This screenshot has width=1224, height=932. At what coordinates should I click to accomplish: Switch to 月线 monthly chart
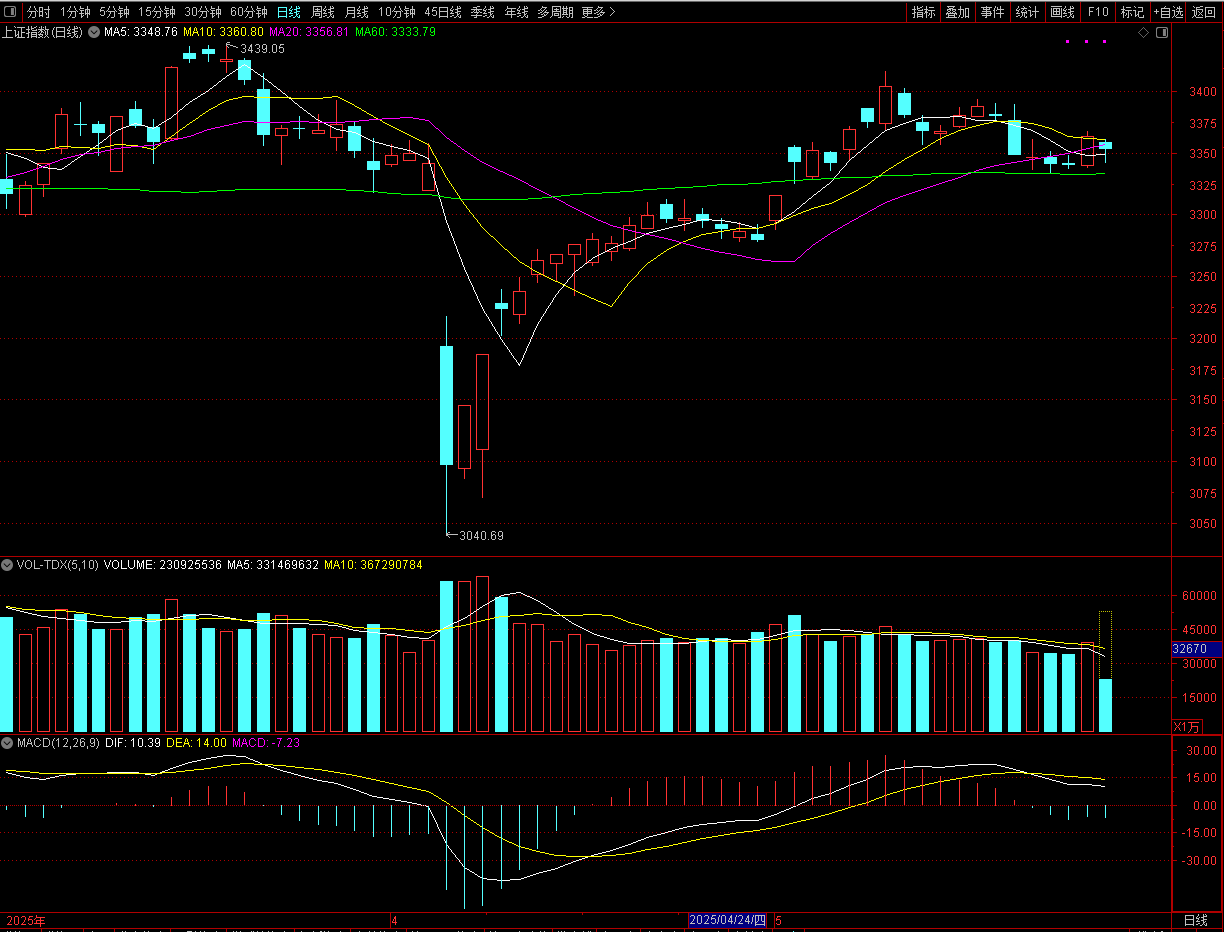[x=357, y=12]
